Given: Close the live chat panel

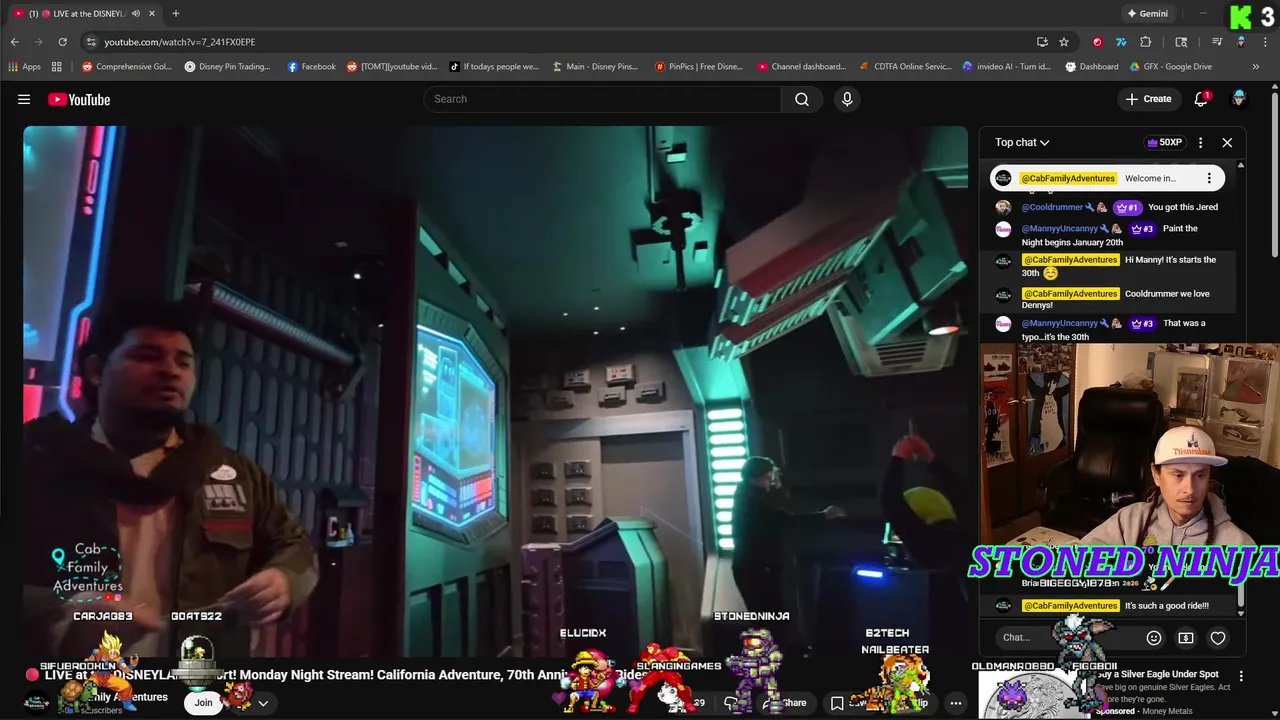Looking at the screenshot, I should [1227, 142].
